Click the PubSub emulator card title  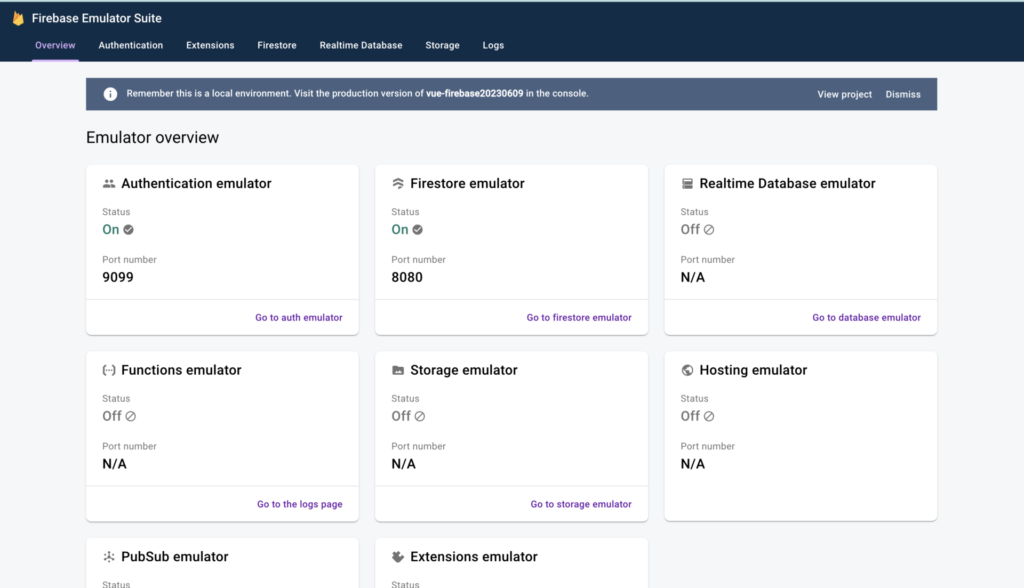(175, 557)
